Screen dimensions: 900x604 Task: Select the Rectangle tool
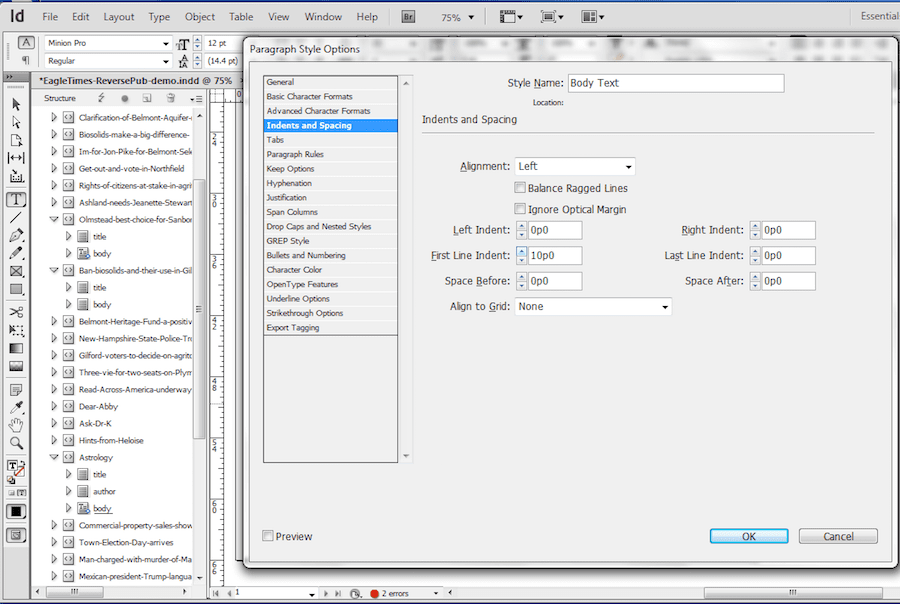tap(16, 289)
